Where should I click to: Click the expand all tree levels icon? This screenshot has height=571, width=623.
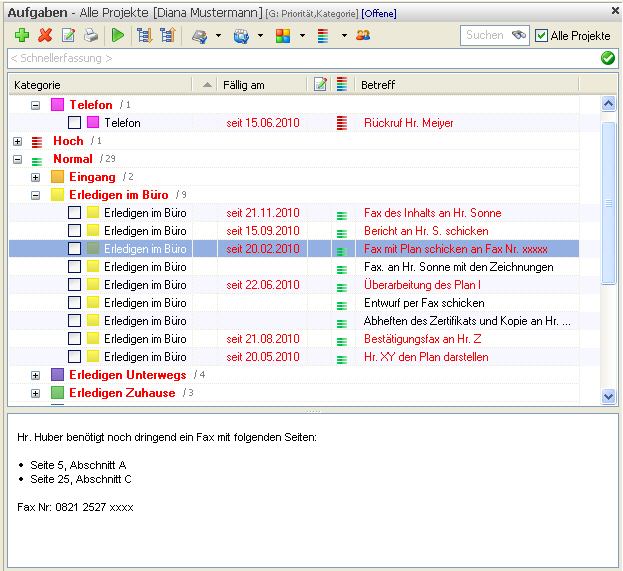[x=144, y=35]
